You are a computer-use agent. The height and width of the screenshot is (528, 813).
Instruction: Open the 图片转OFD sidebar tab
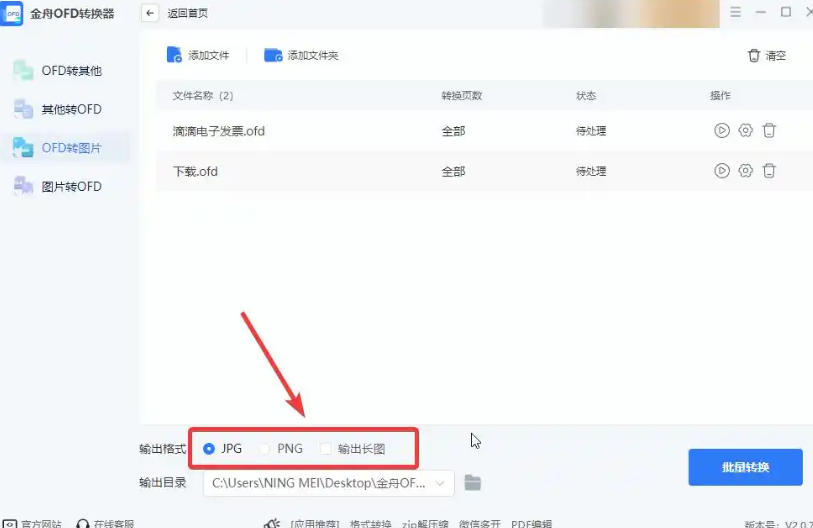(66, 186)
